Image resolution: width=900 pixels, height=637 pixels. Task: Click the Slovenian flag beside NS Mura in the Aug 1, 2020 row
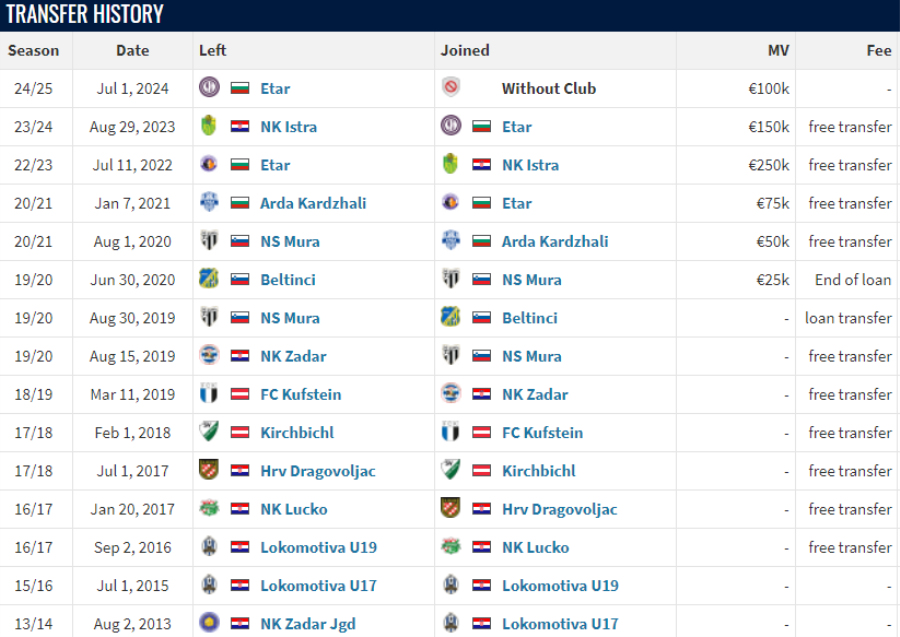[x=240, y=242]
